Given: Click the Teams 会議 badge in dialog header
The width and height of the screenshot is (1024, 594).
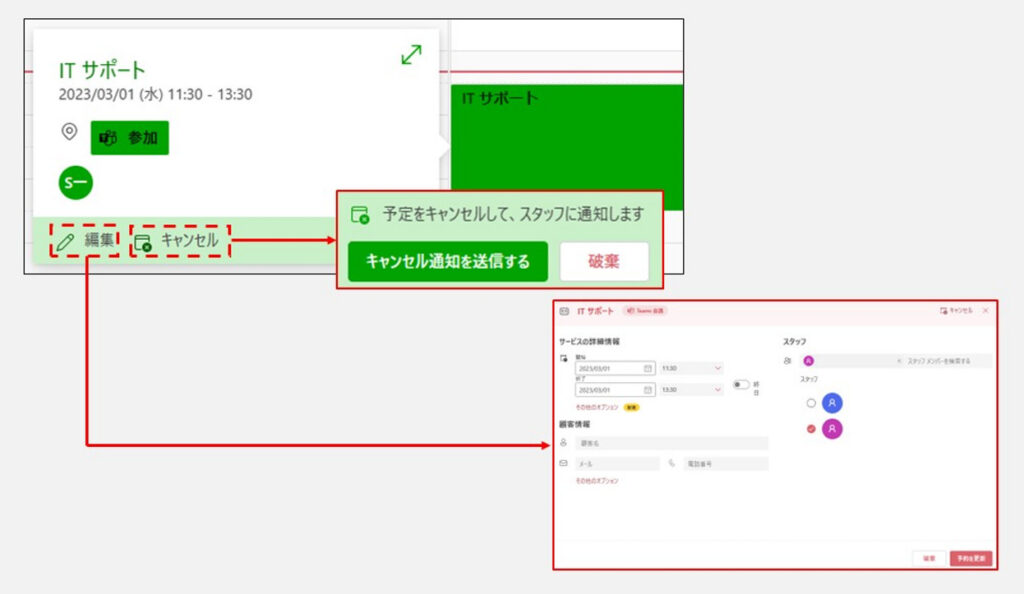Looking at the screenshot, I should tap(645, 311).
